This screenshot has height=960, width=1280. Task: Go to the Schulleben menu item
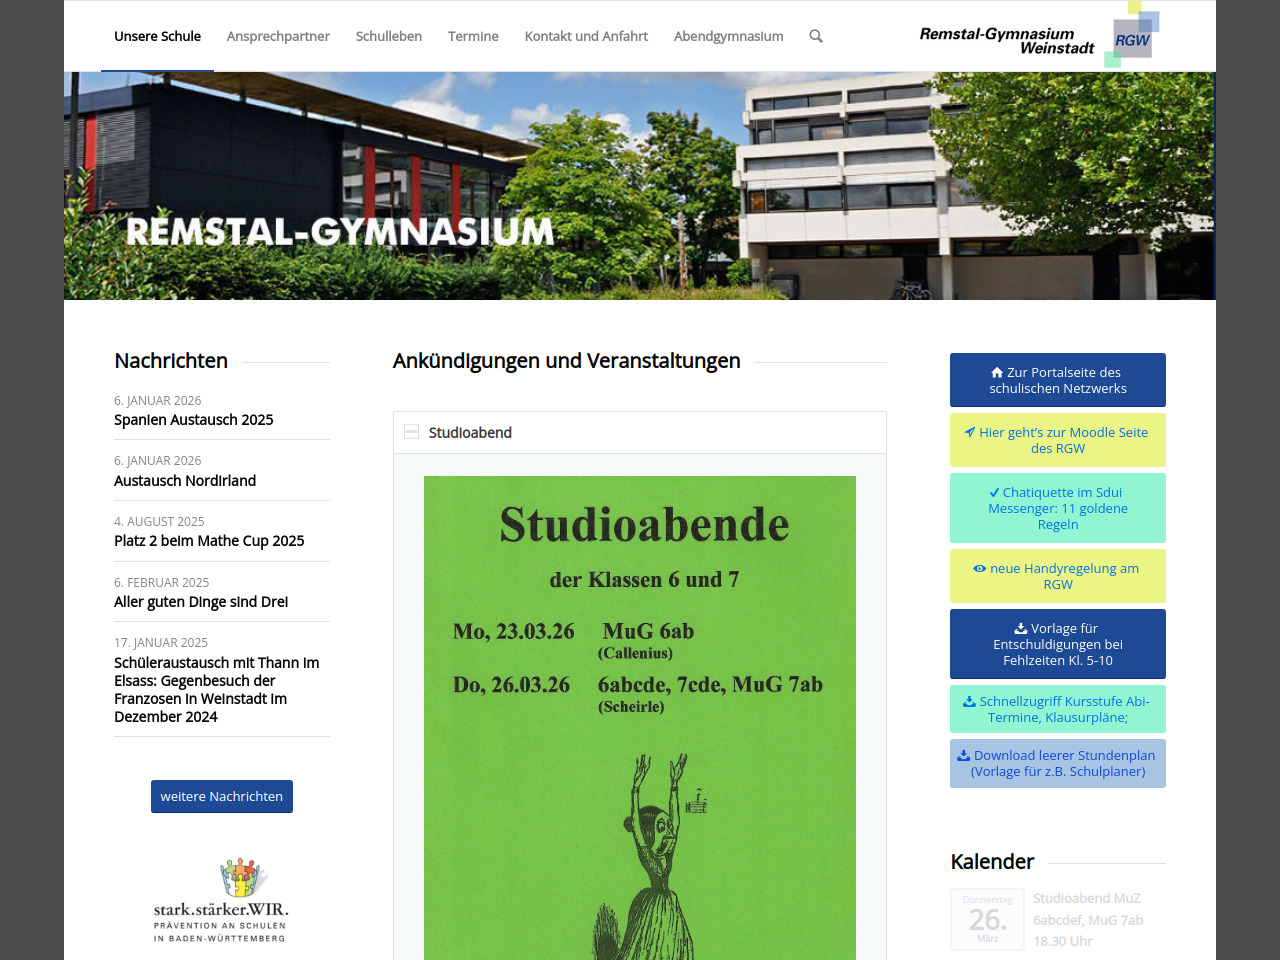pos(388,36)
